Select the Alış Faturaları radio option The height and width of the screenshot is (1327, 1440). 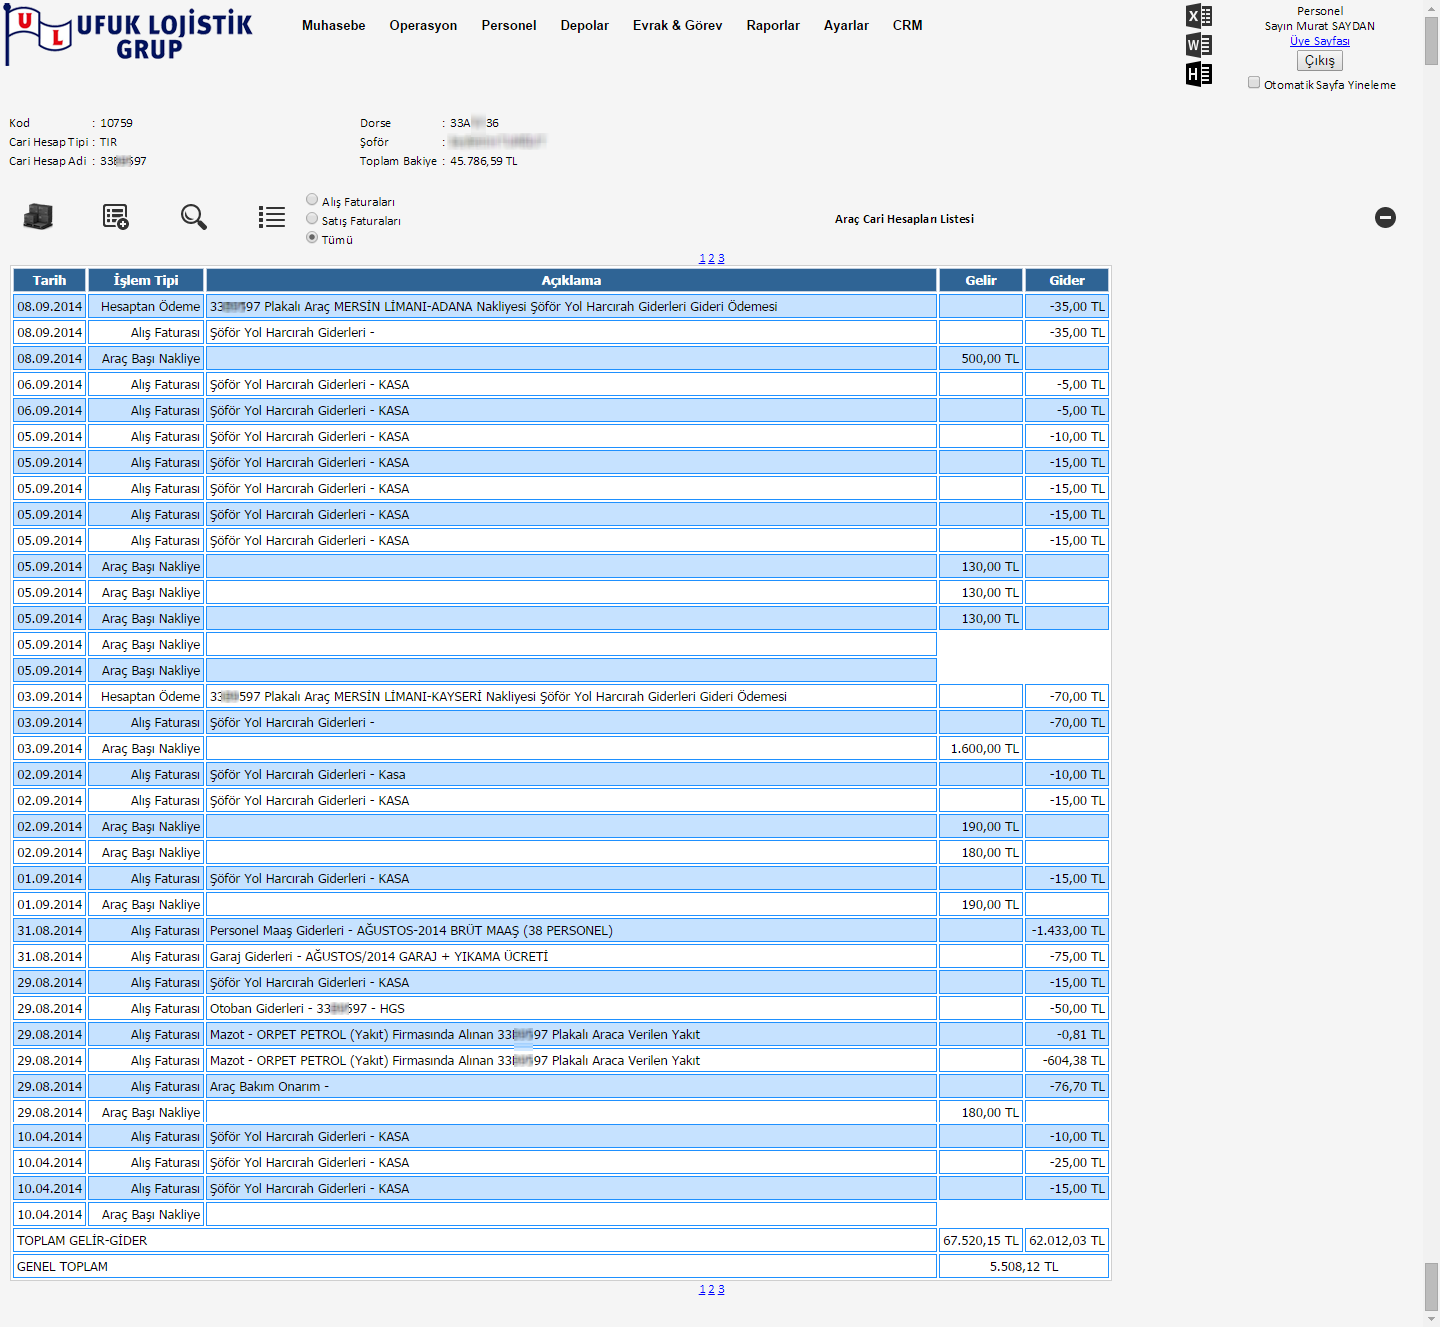pyautogui.click(x=312, y=200)
